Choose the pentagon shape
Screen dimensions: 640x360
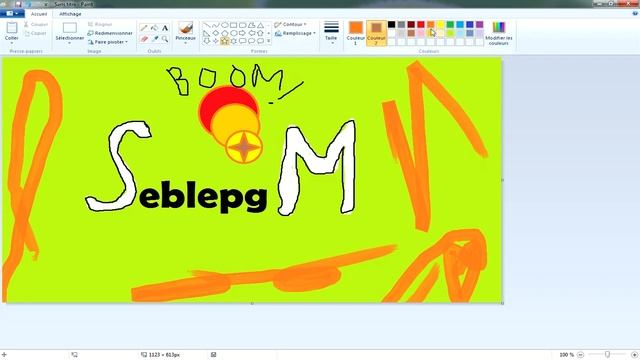coord(225,33)
